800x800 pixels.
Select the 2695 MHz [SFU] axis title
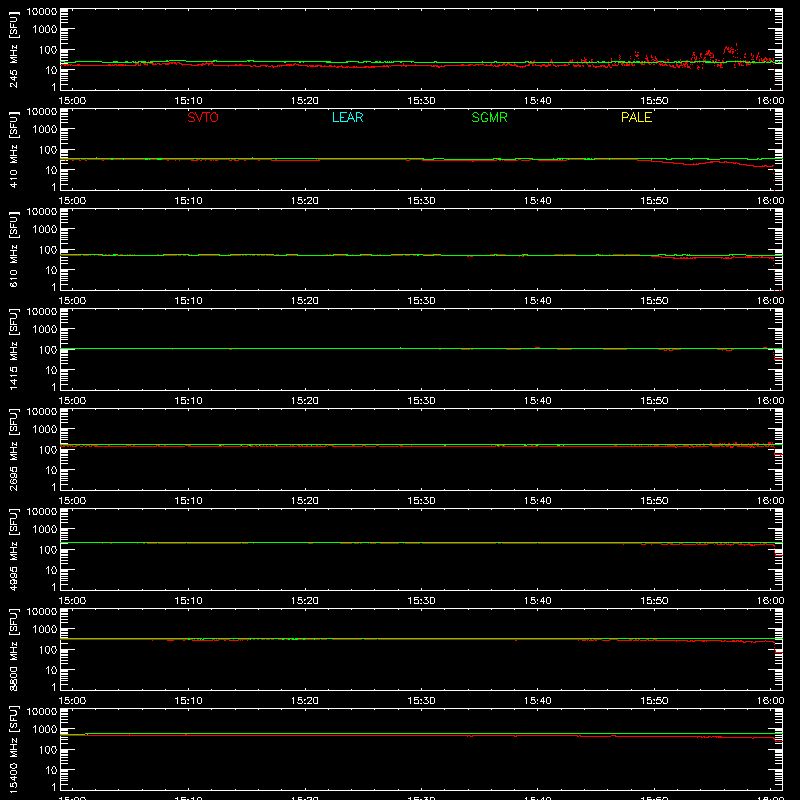14,449
